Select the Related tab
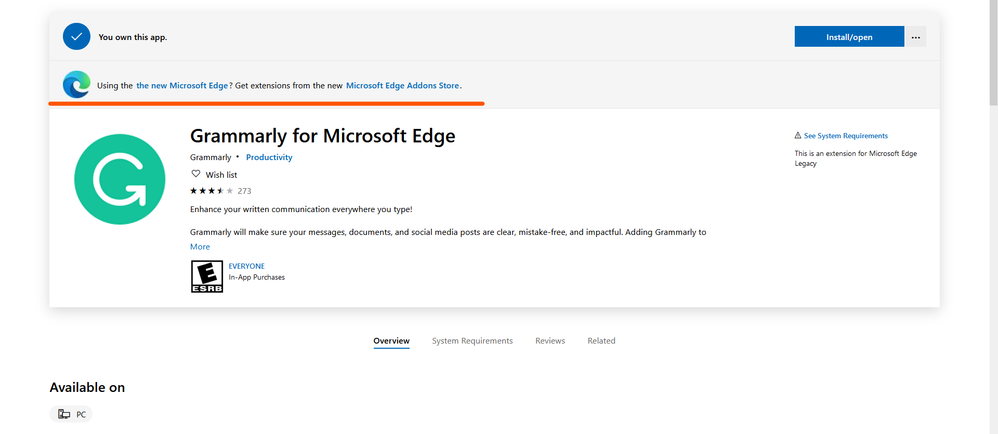This screenshot has height=434, width=998. coord(601,341)
